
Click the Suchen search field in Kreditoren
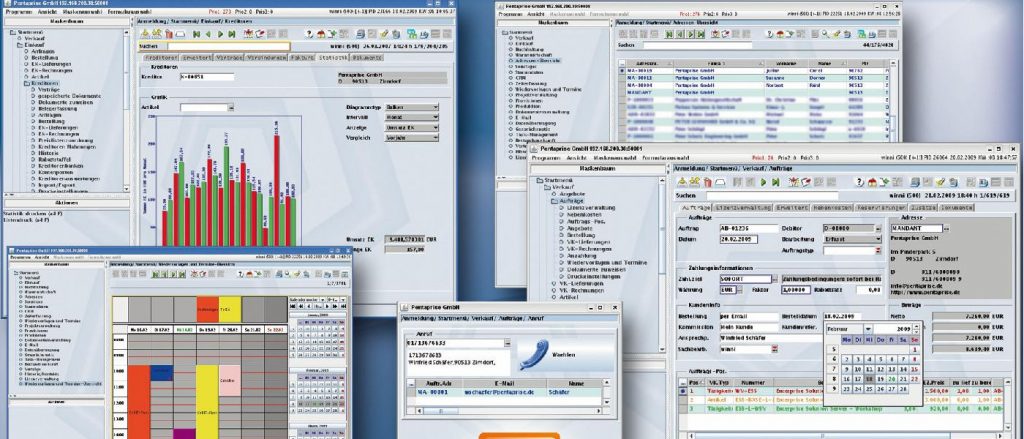click(x=228, y=46)
